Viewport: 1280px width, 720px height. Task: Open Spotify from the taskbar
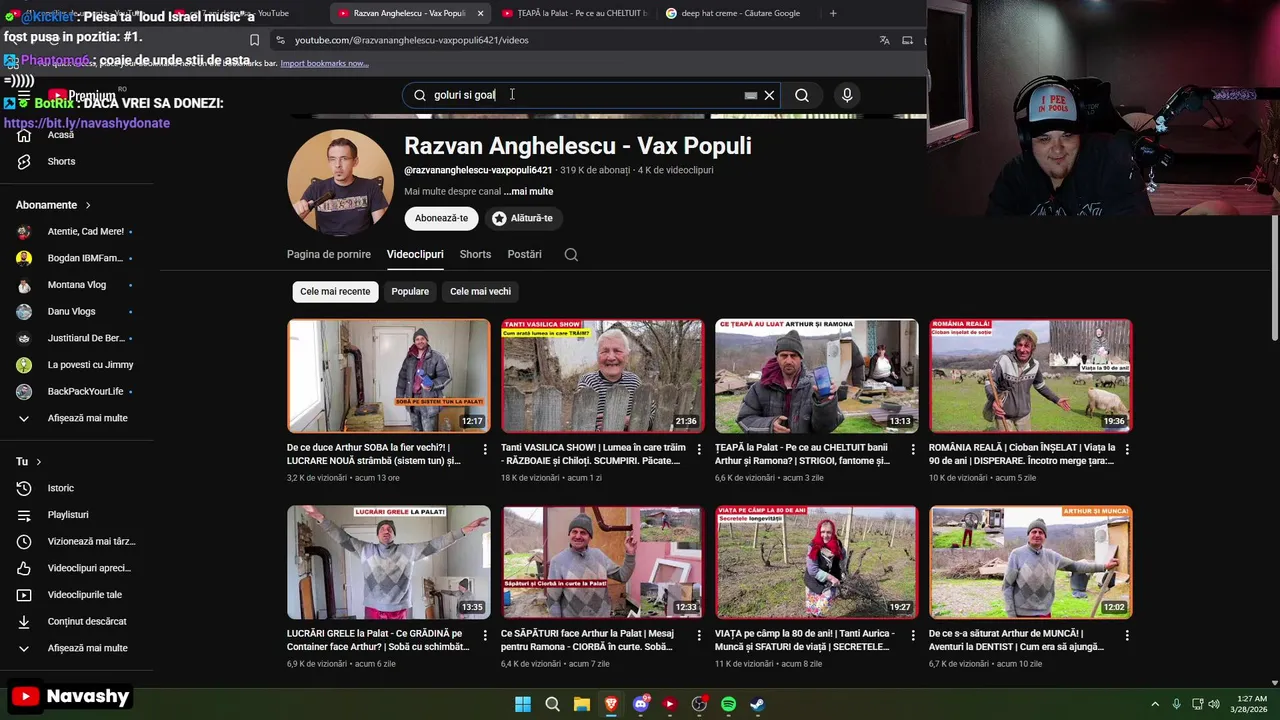click(x=729, y=704)
